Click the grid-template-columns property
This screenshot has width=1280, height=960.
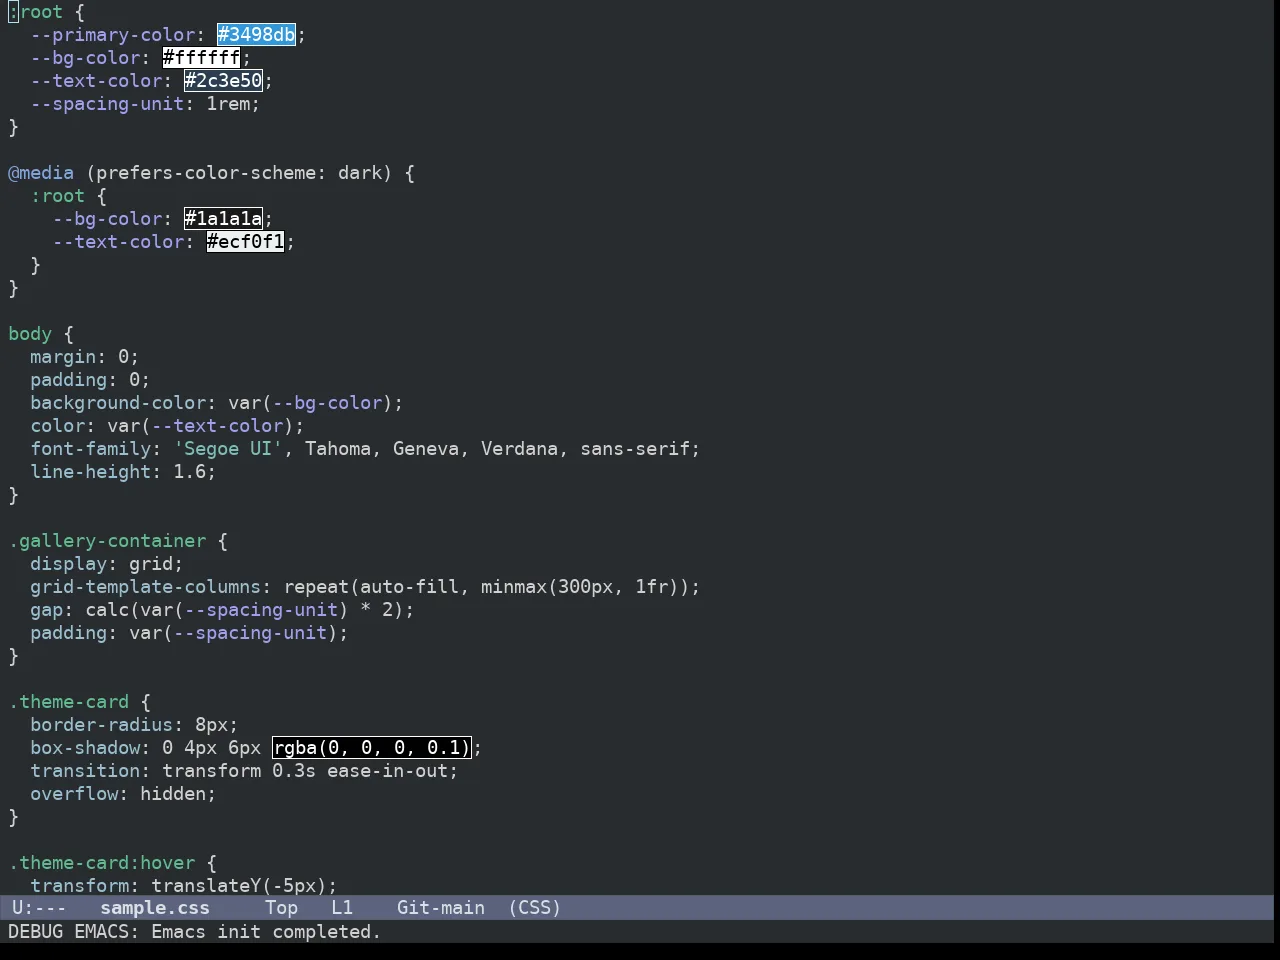click(x=145, y=587)
